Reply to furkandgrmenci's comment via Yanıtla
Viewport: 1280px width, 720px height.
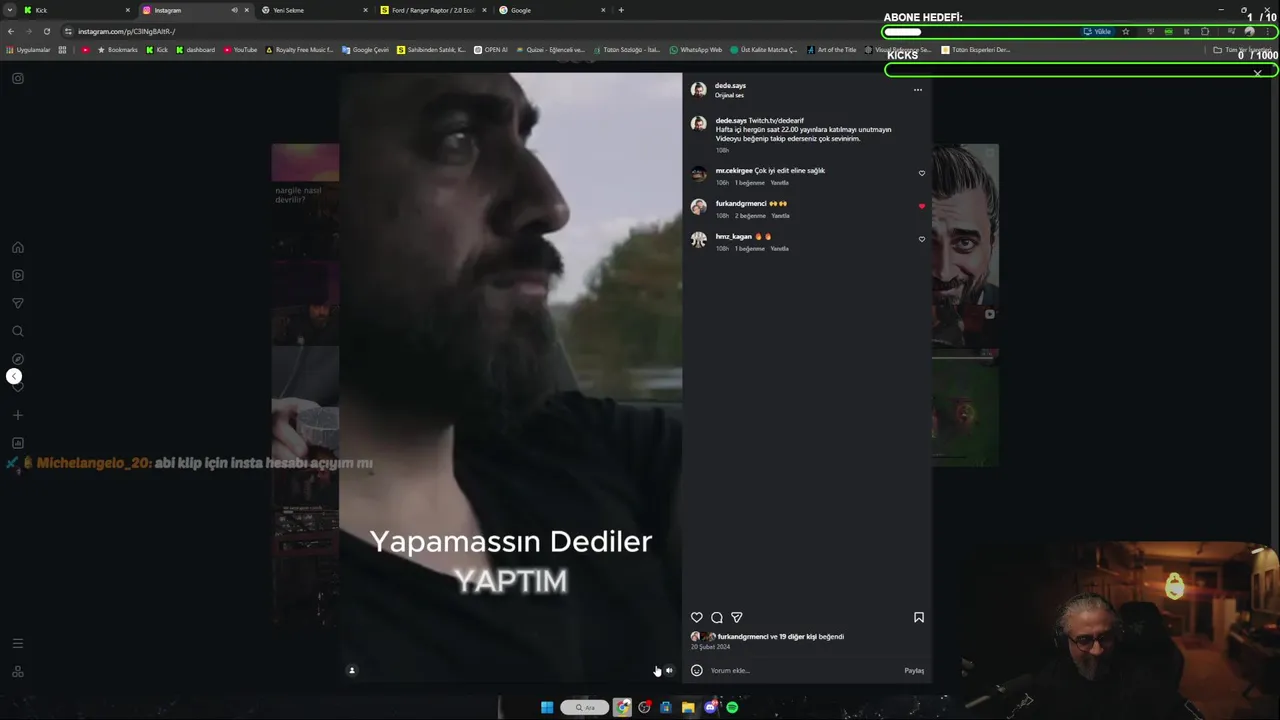780,216
